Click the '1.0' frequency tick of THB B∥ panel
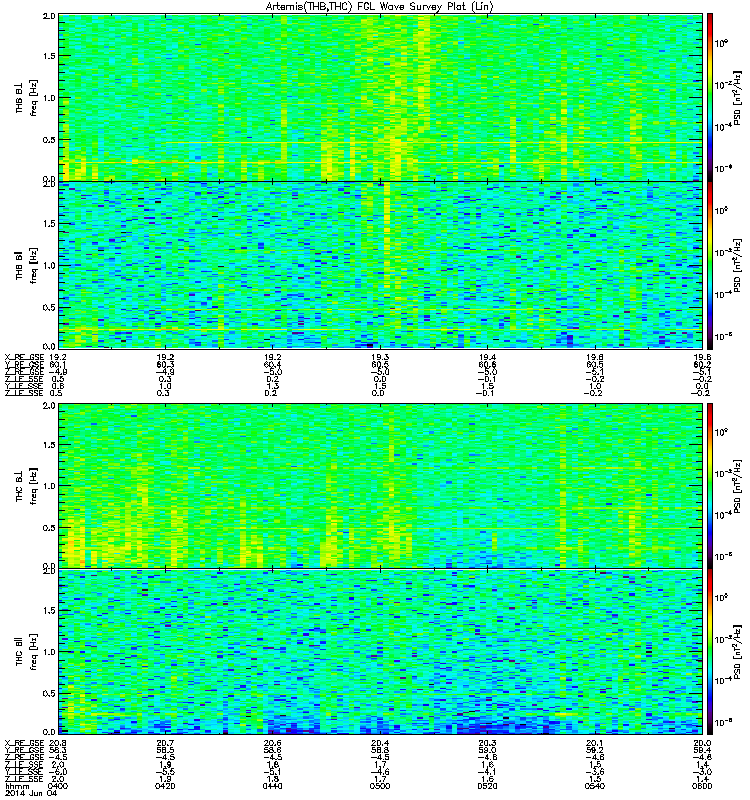The image size is (750, 800). (x=49, y=265)
